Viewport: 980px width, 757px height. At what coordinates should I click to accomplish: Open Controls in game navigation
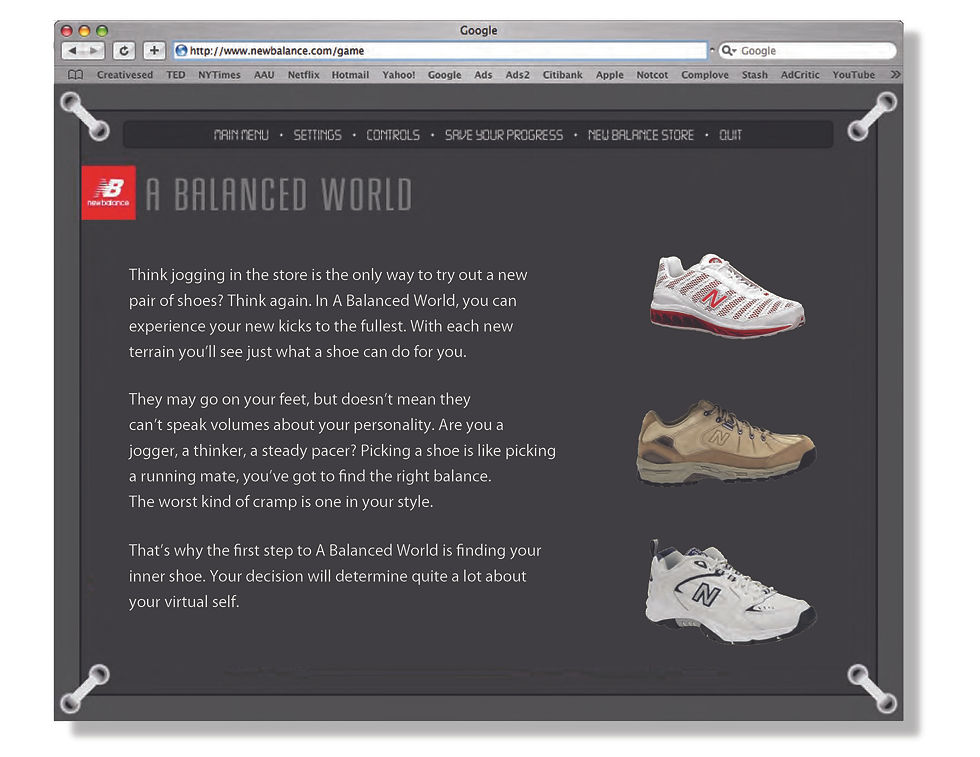tap(393, 135)
